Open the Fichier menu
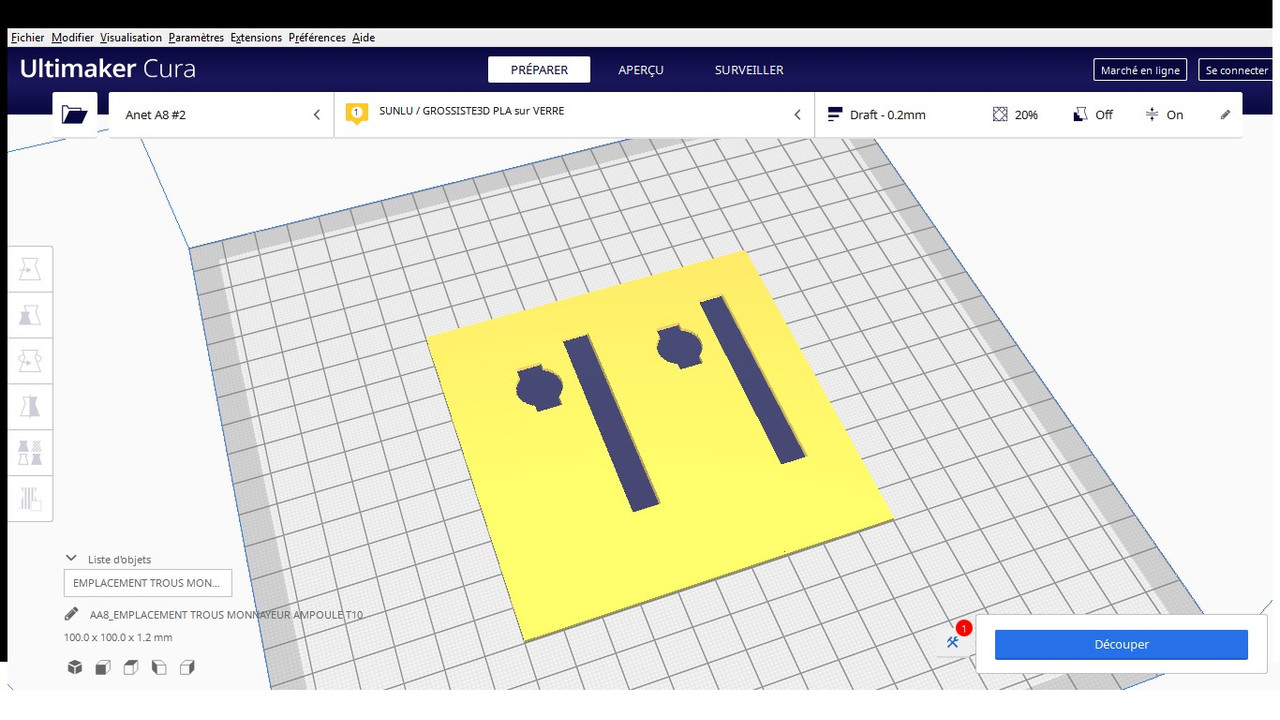1280x720 pixels. tap(28, 38)
